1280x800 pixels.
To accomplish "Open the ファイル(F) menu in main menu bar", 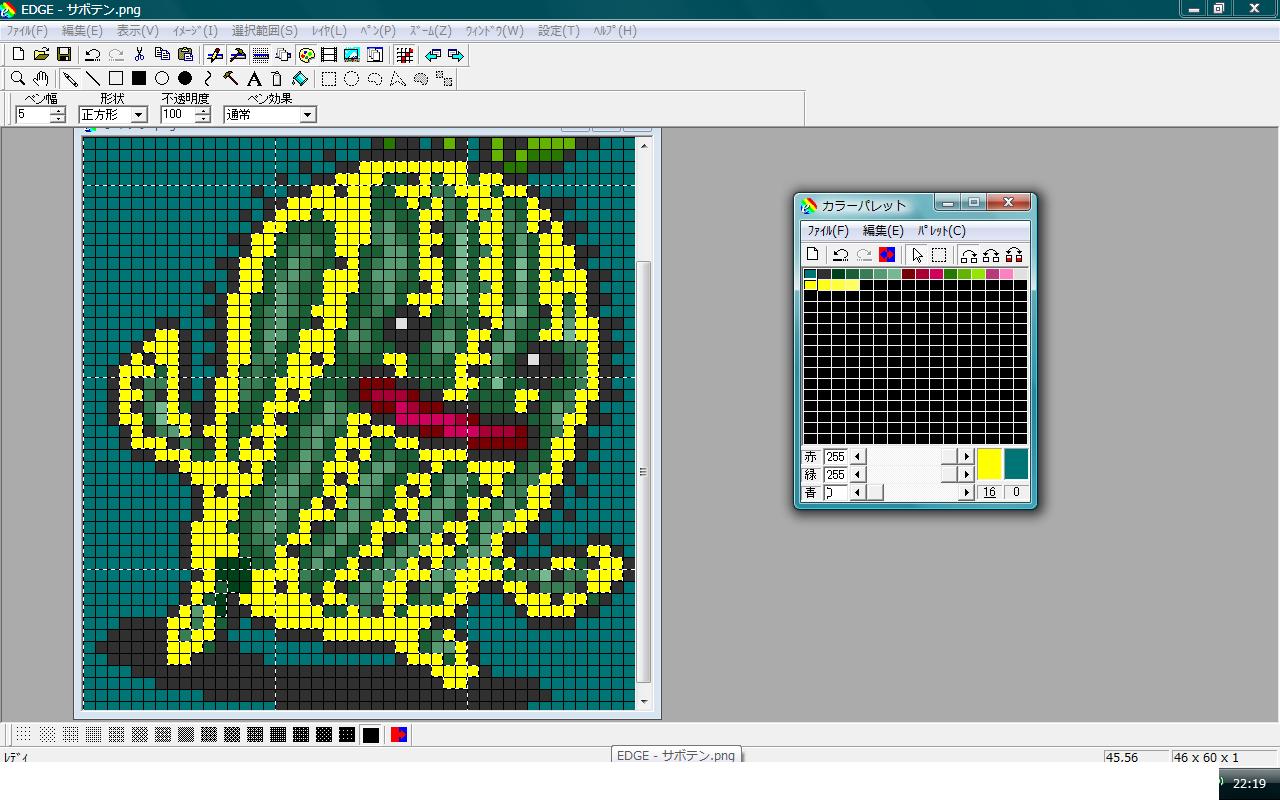I will pyautogui.click(x=27, y=30).
